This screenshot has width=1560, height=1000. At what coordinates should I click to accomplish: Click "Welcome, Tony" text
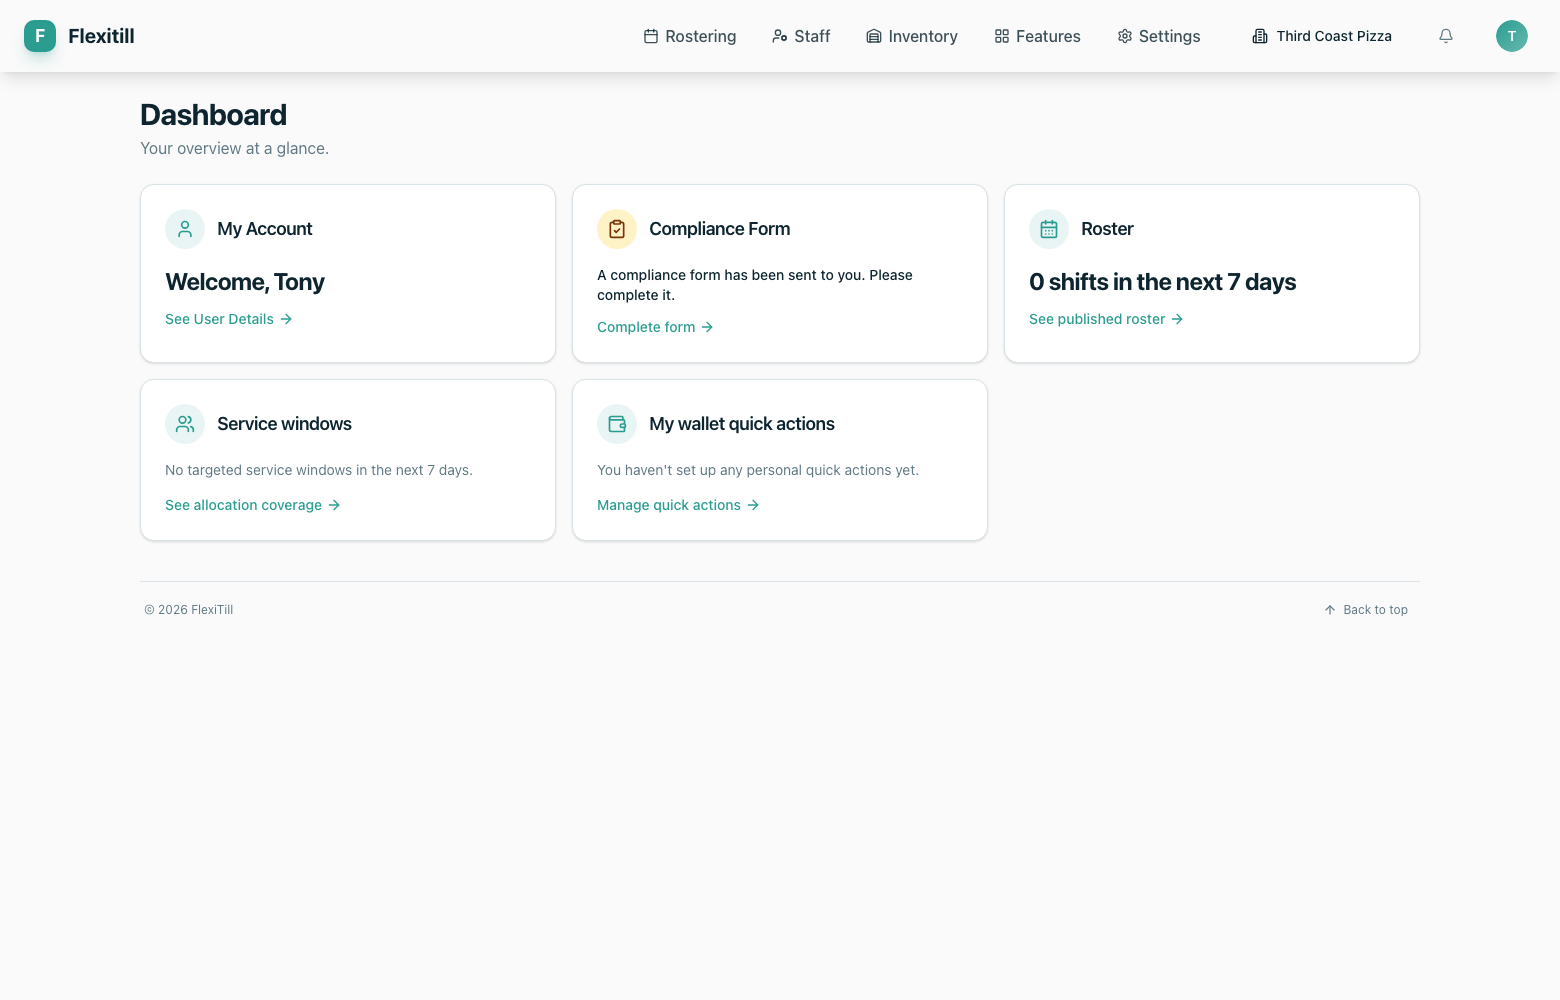click(245, 282)
